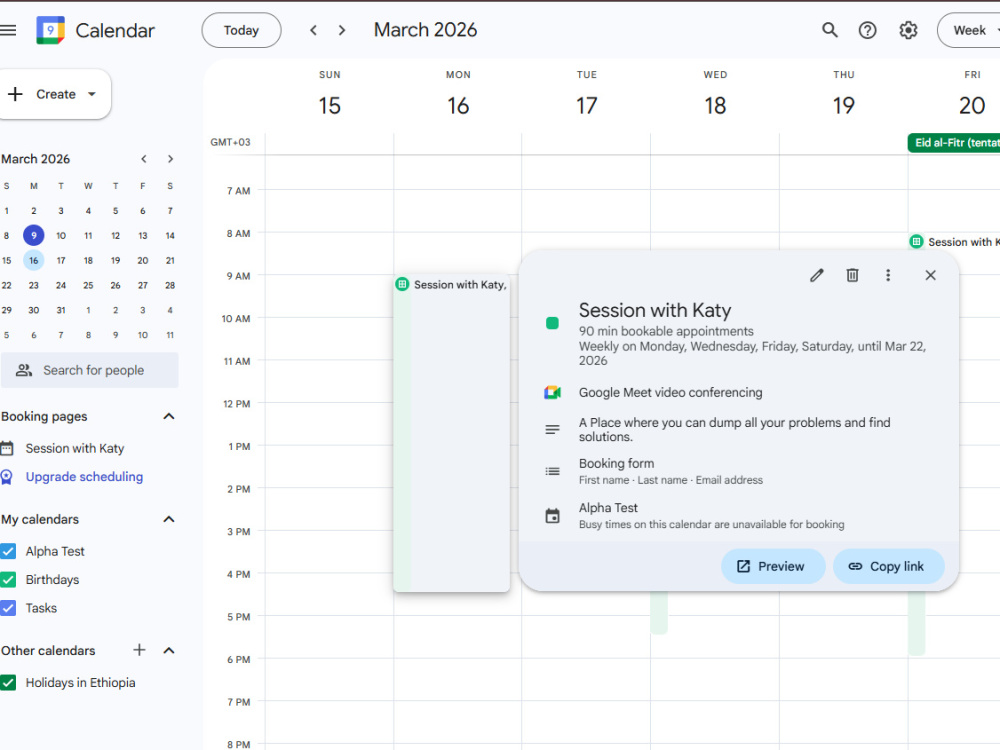Select day 31 in the mini calendar
This screenshot has height=750, width=1000.
[x=61, y=310]
